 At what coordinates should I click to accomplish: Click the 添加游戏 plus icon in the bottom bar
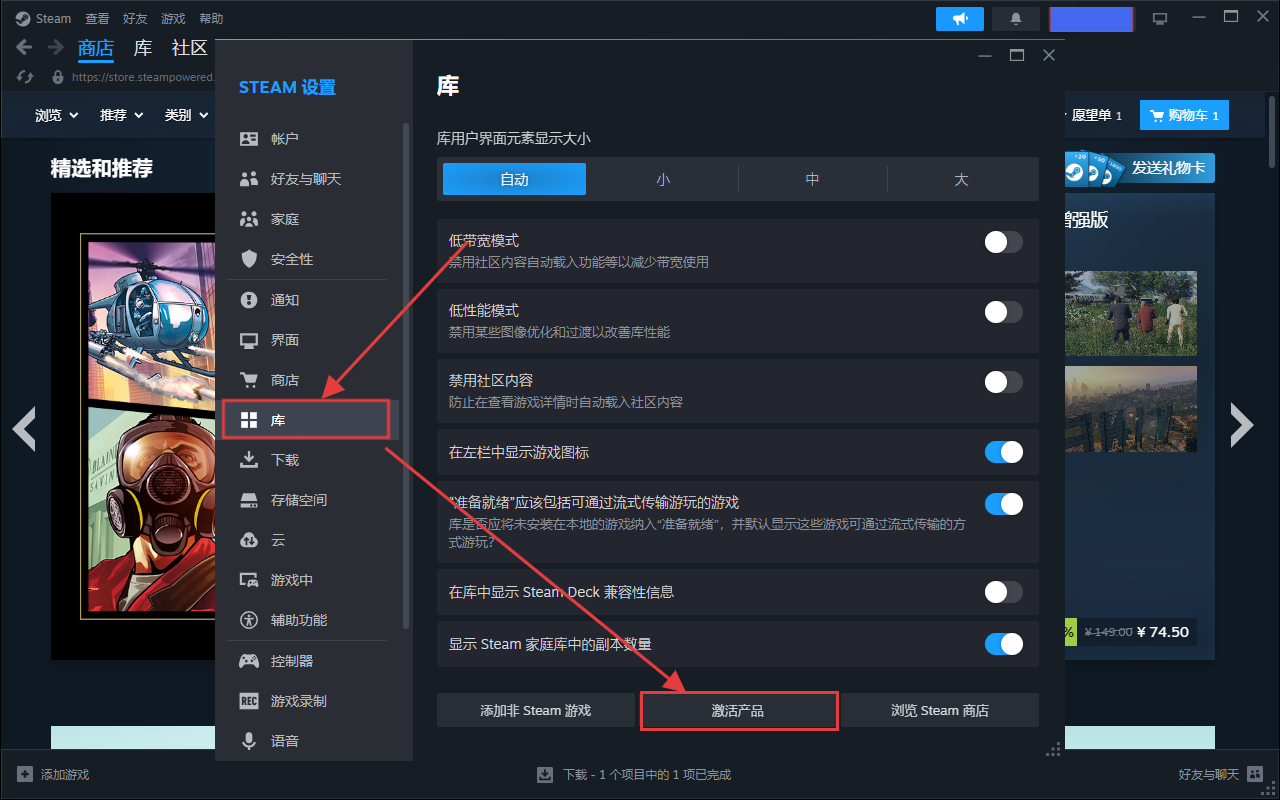[x=25, y=774]
